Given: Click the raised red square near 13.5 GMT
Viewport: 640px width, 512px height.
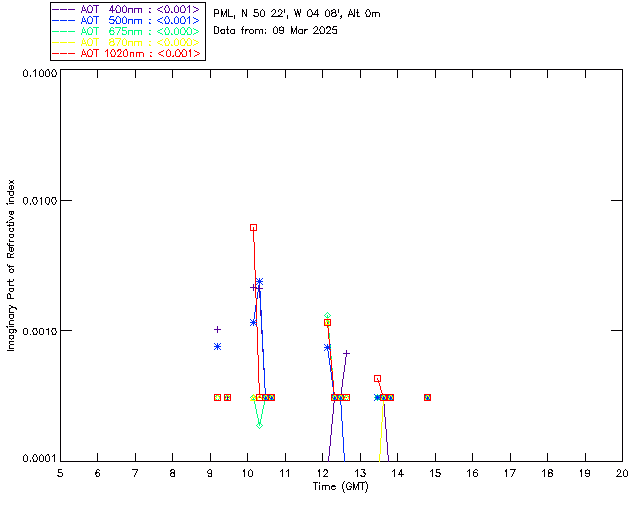Looking at the screenshot, I should coord(378,379).
